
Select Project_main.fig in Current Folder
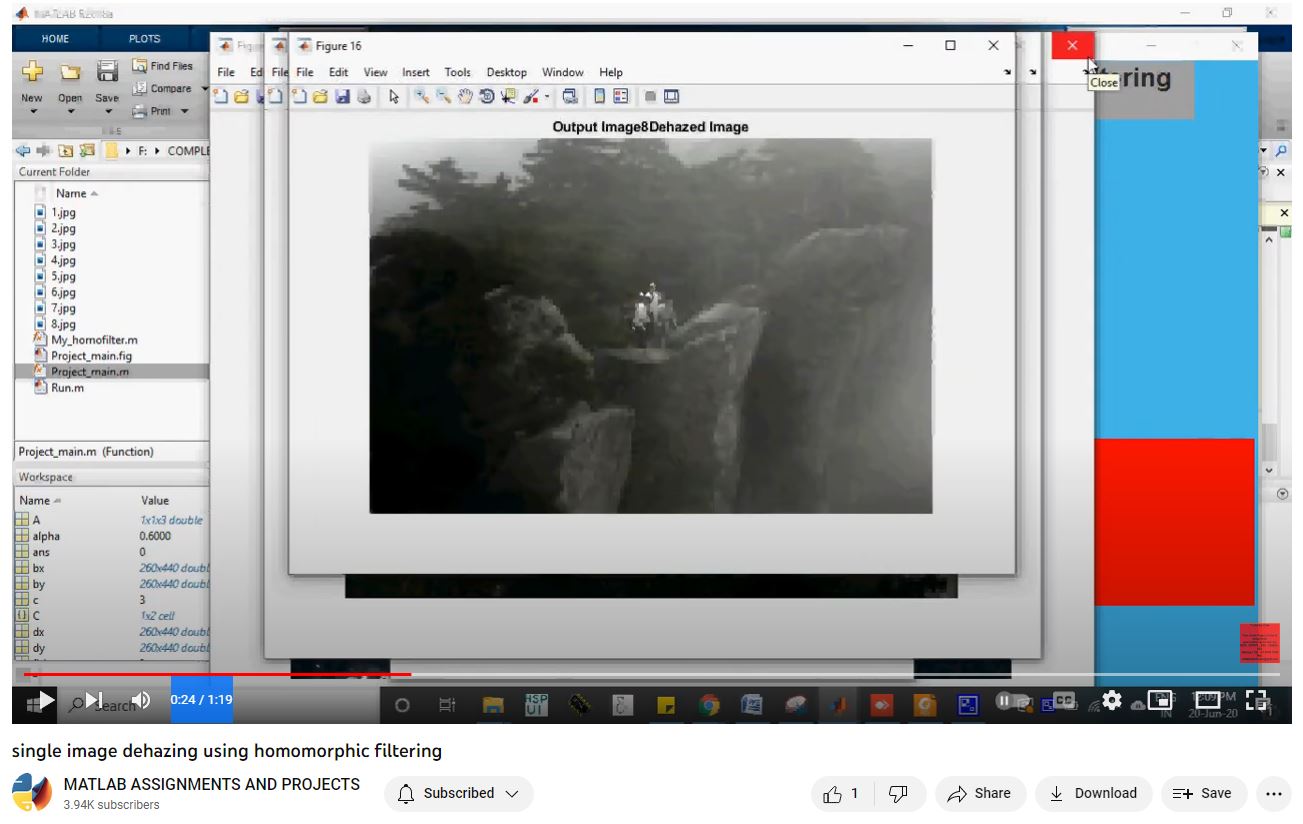click(x=91, y=356)
